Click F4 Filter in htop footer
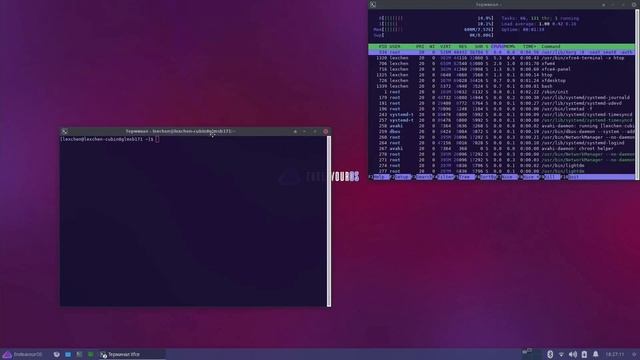The width and height of the screenshot is (640, 360). [445, 177]
